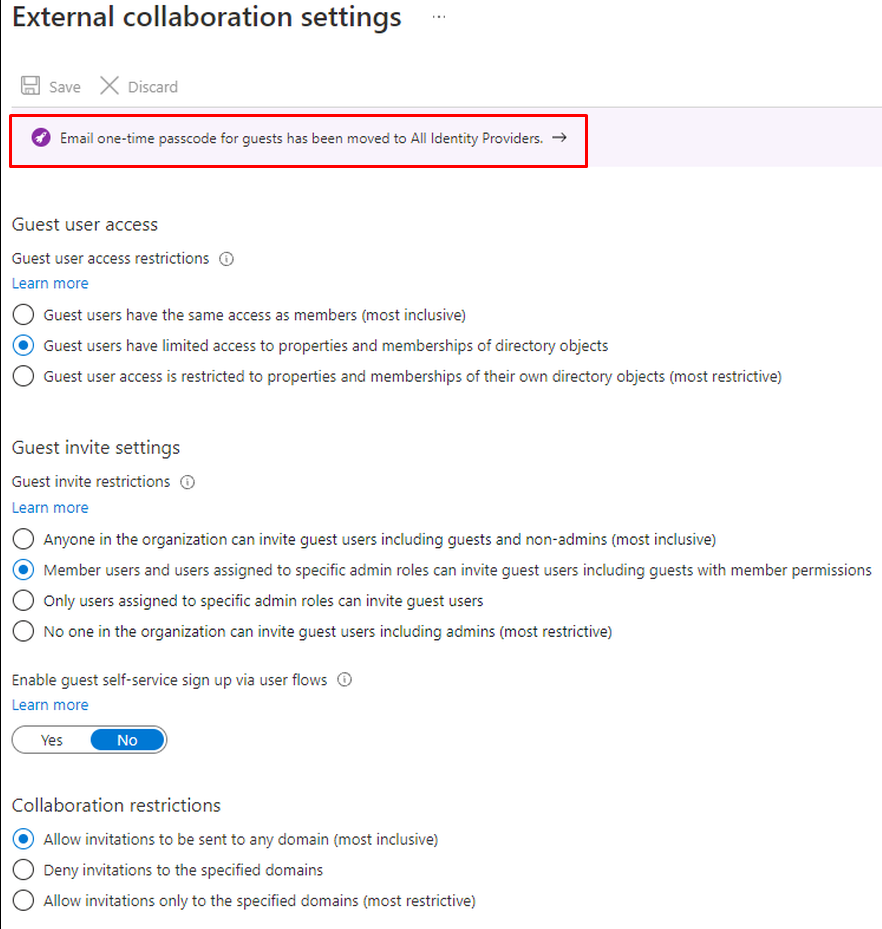Select No one in the organization can invite
This screenshot has width=882, height=929.
click(23, 632)
